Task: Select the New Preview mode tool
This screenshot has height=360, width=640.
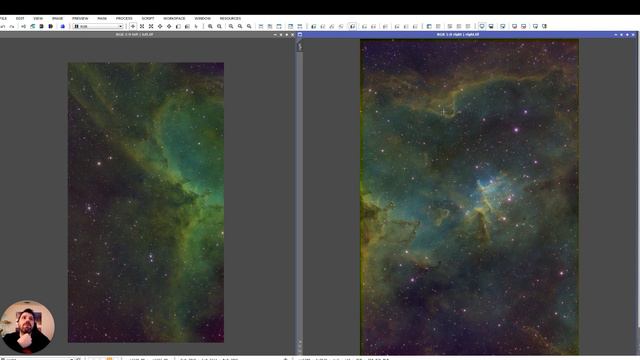Action: 178,27
